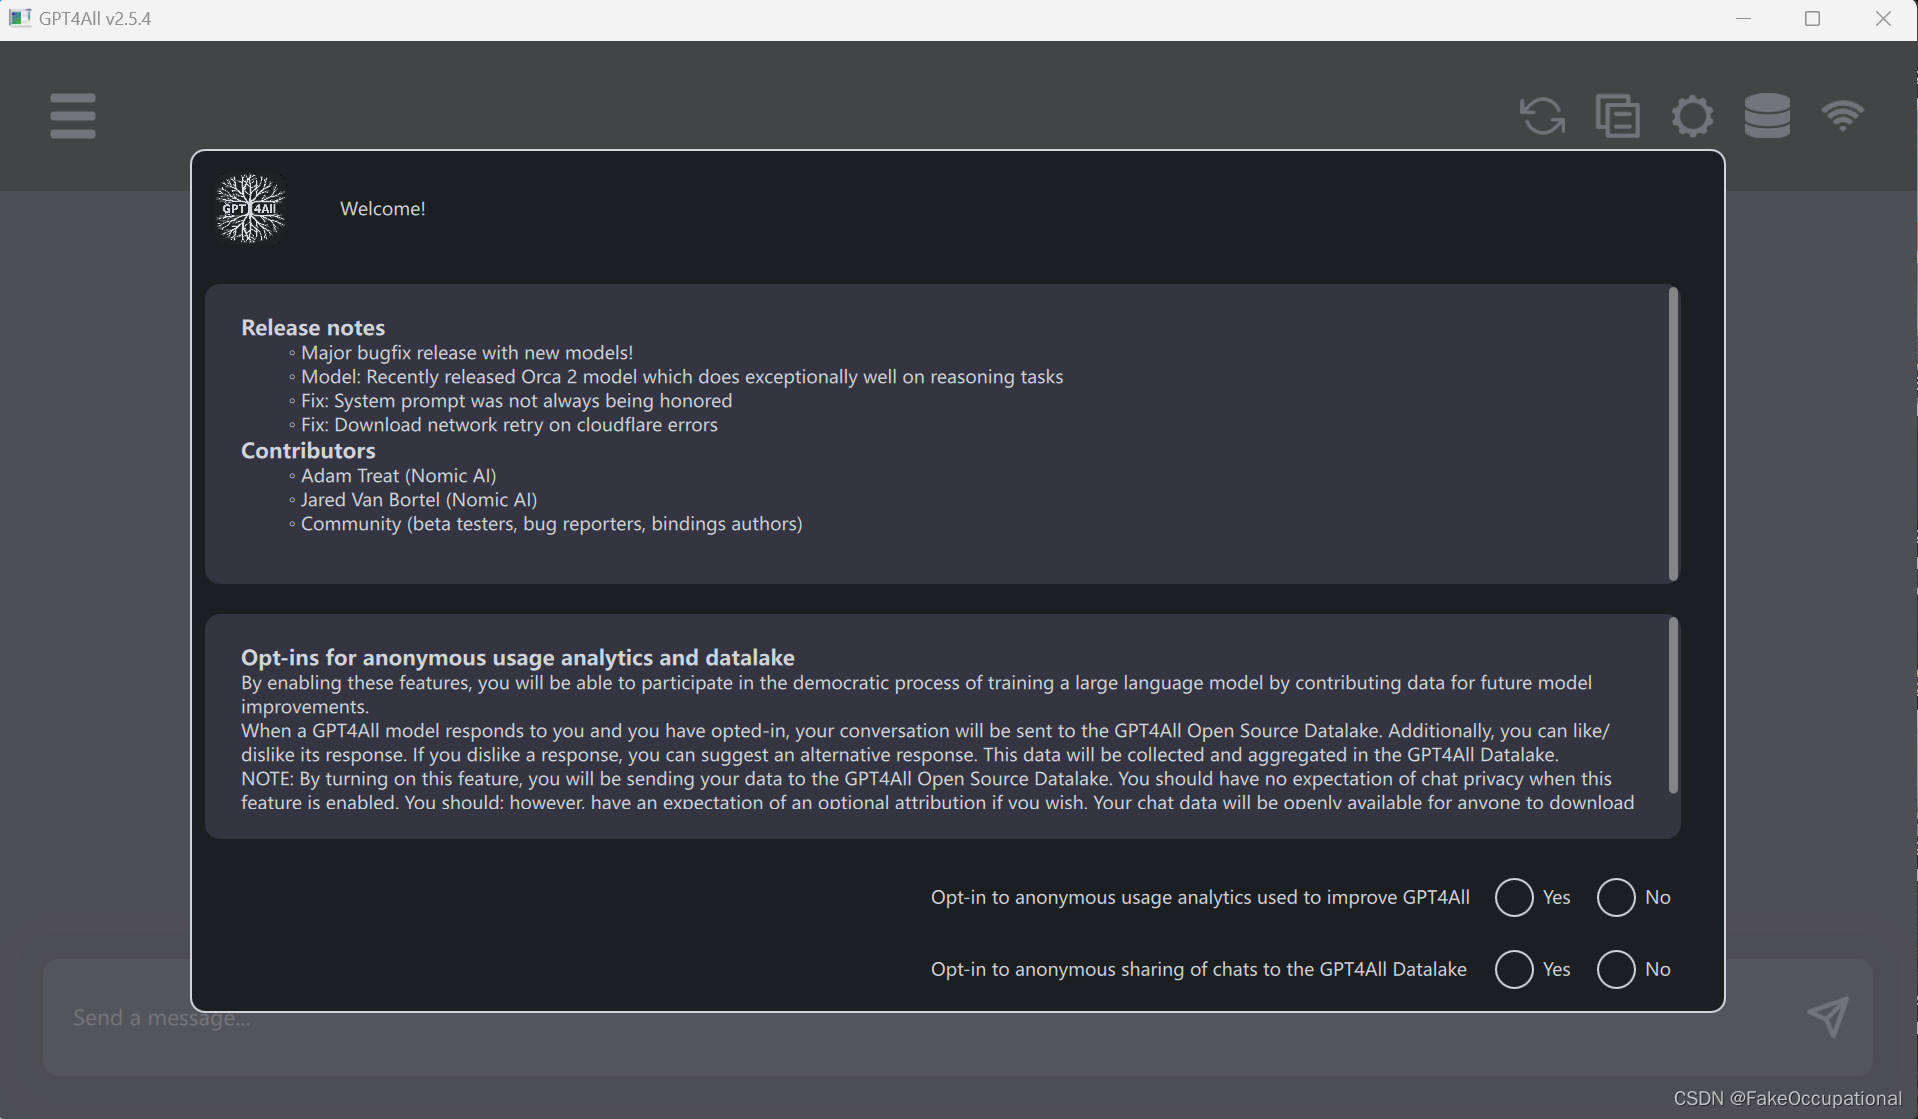The image size is (1918, 1119).
Task: Maximize the GPT4All window
Action: [x=1812, y=18]
